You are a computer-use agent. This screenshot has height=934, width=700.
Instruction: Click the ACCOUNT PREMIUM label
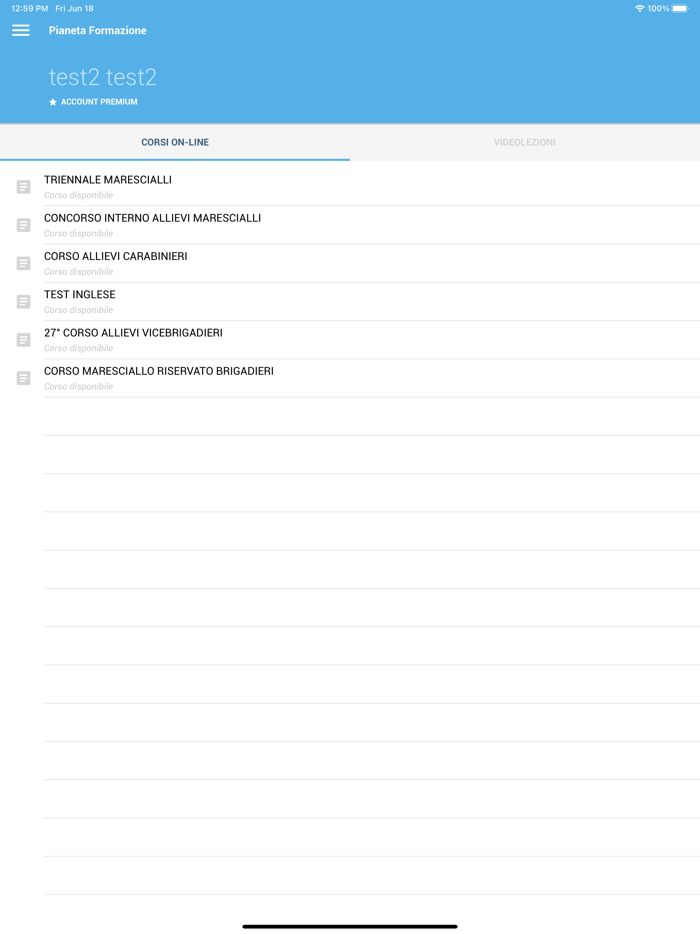[99, 102]
